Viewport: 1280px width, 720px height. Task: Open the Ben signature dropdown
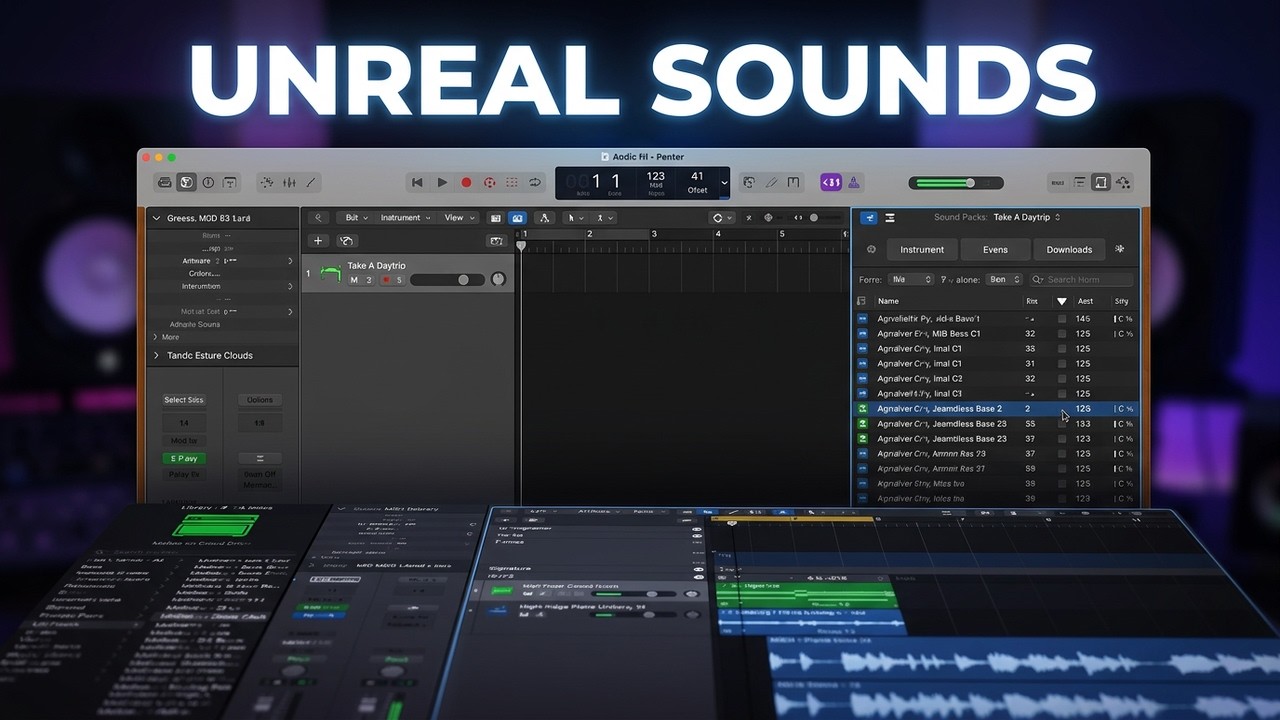click(1004, 280)
